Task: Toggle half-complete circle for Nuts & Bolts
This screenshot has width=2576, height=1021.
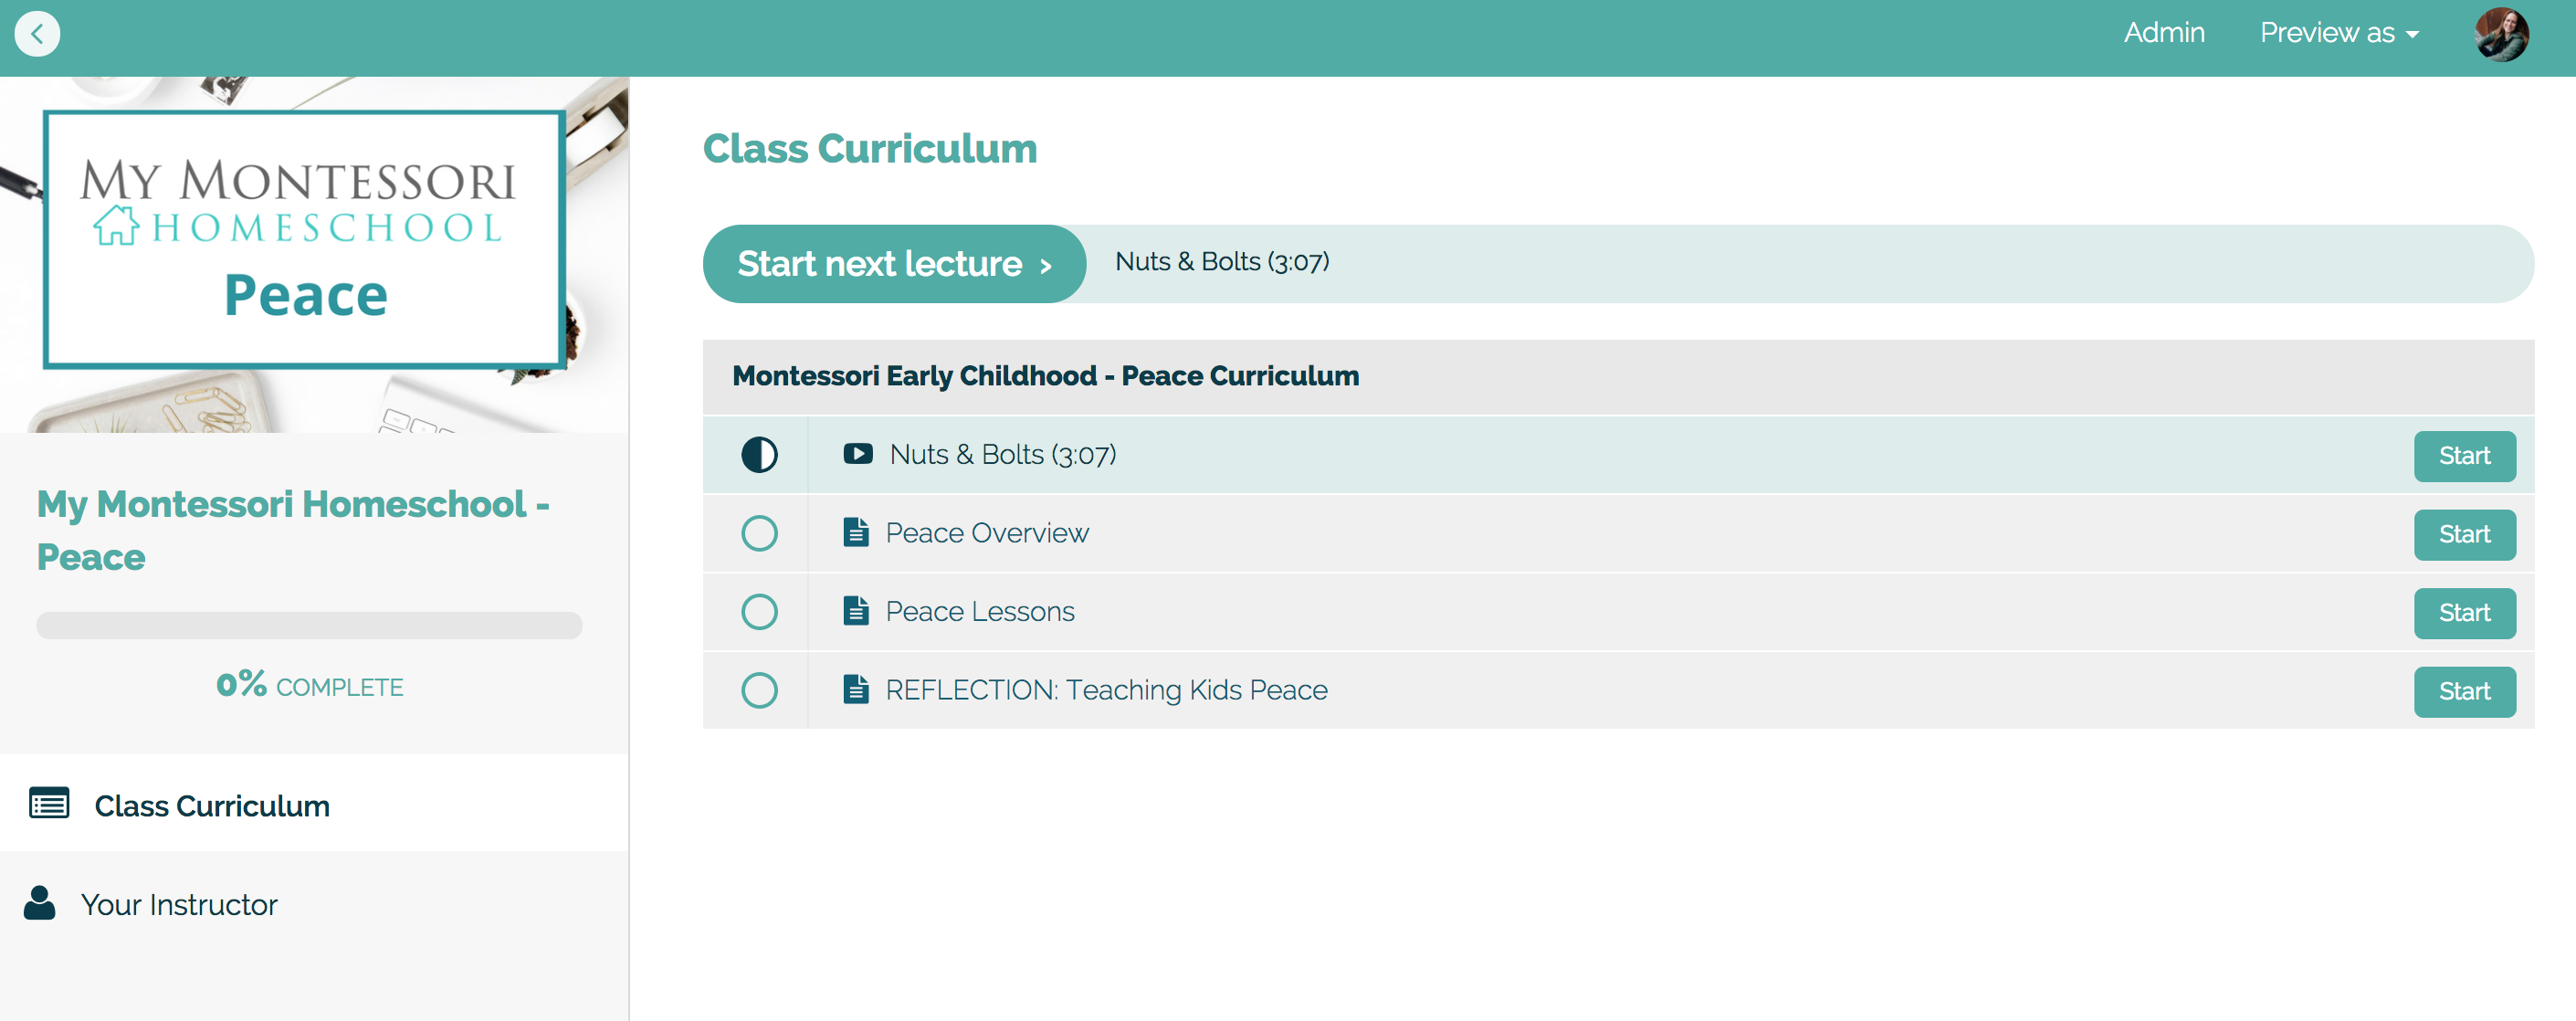Action: (759, 455)
